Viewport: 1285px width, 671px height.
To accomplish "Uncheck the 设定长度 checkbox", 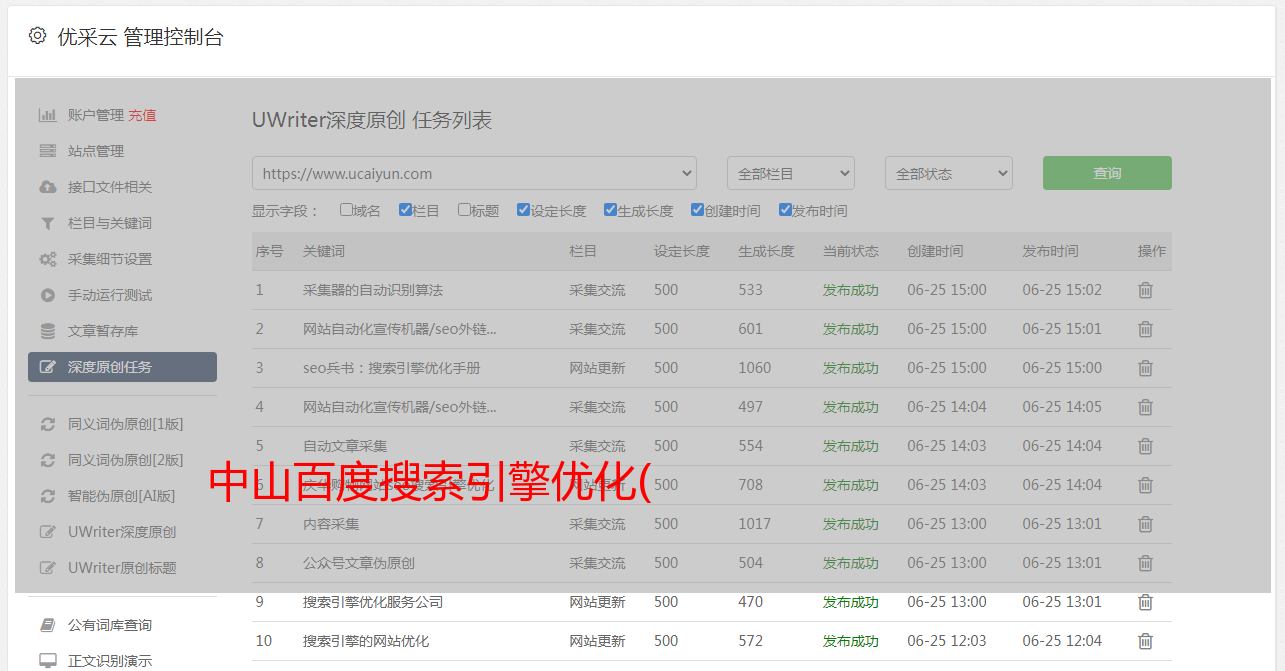I will pyautogui.click(x=523, y=210).
